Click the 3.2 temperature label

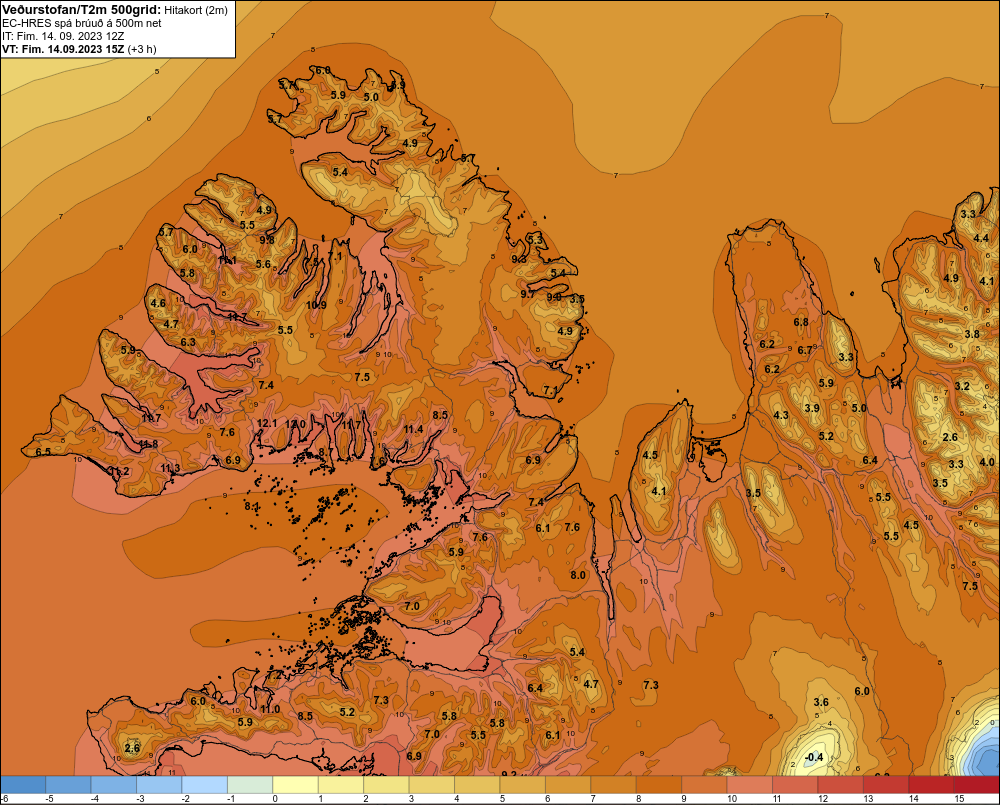(962, 386)
